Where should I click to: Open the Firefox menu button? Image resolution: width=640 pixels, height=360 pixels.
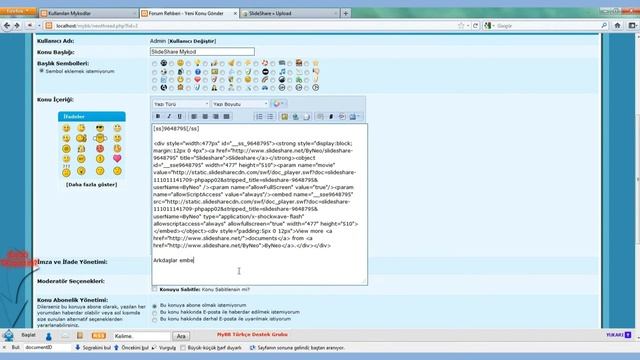coord(17,11)
